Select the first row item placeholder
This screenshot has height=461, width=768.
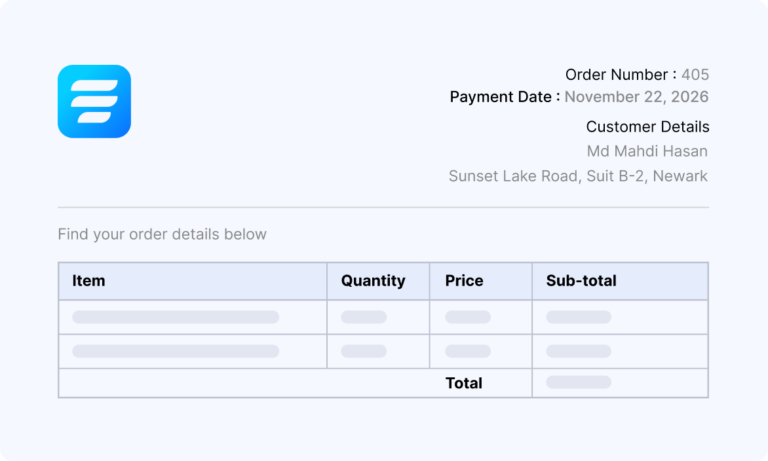(x=175, y=317)
